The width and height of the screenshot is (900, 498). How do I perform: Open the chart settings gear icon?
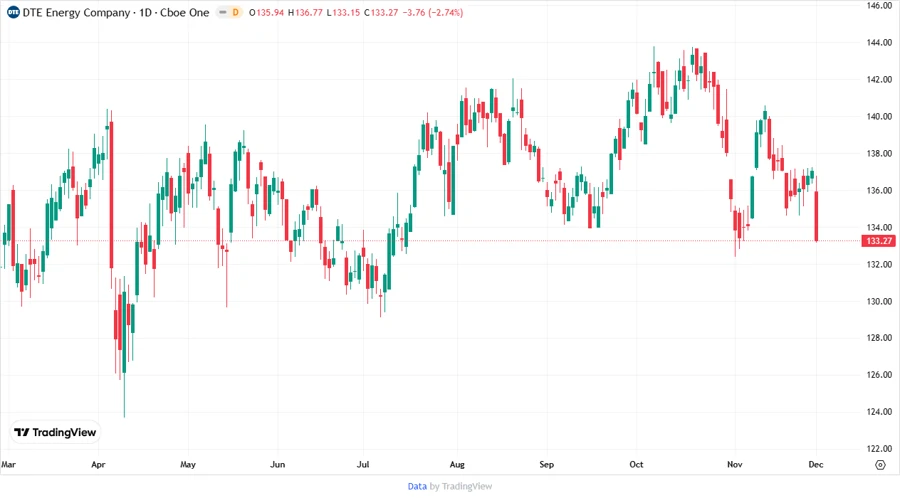pos(880,465)
